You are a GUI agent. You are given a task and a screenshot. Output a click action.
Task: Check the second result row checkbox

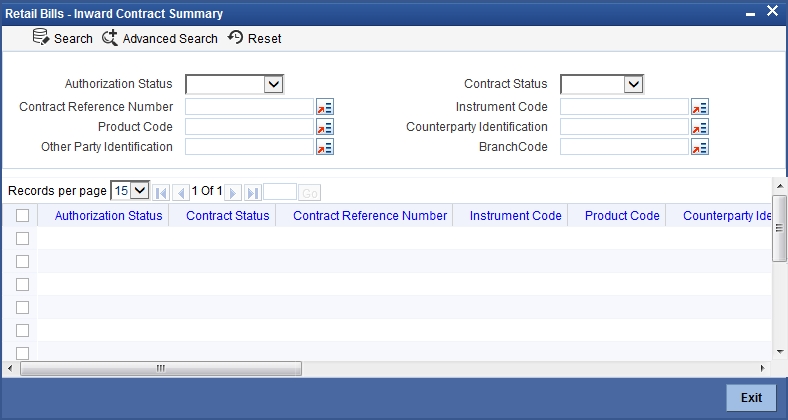coord(23,261)
